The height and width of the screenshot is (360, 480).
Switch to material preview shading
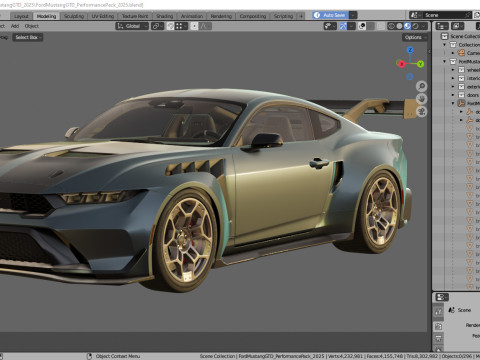point(407,26)
